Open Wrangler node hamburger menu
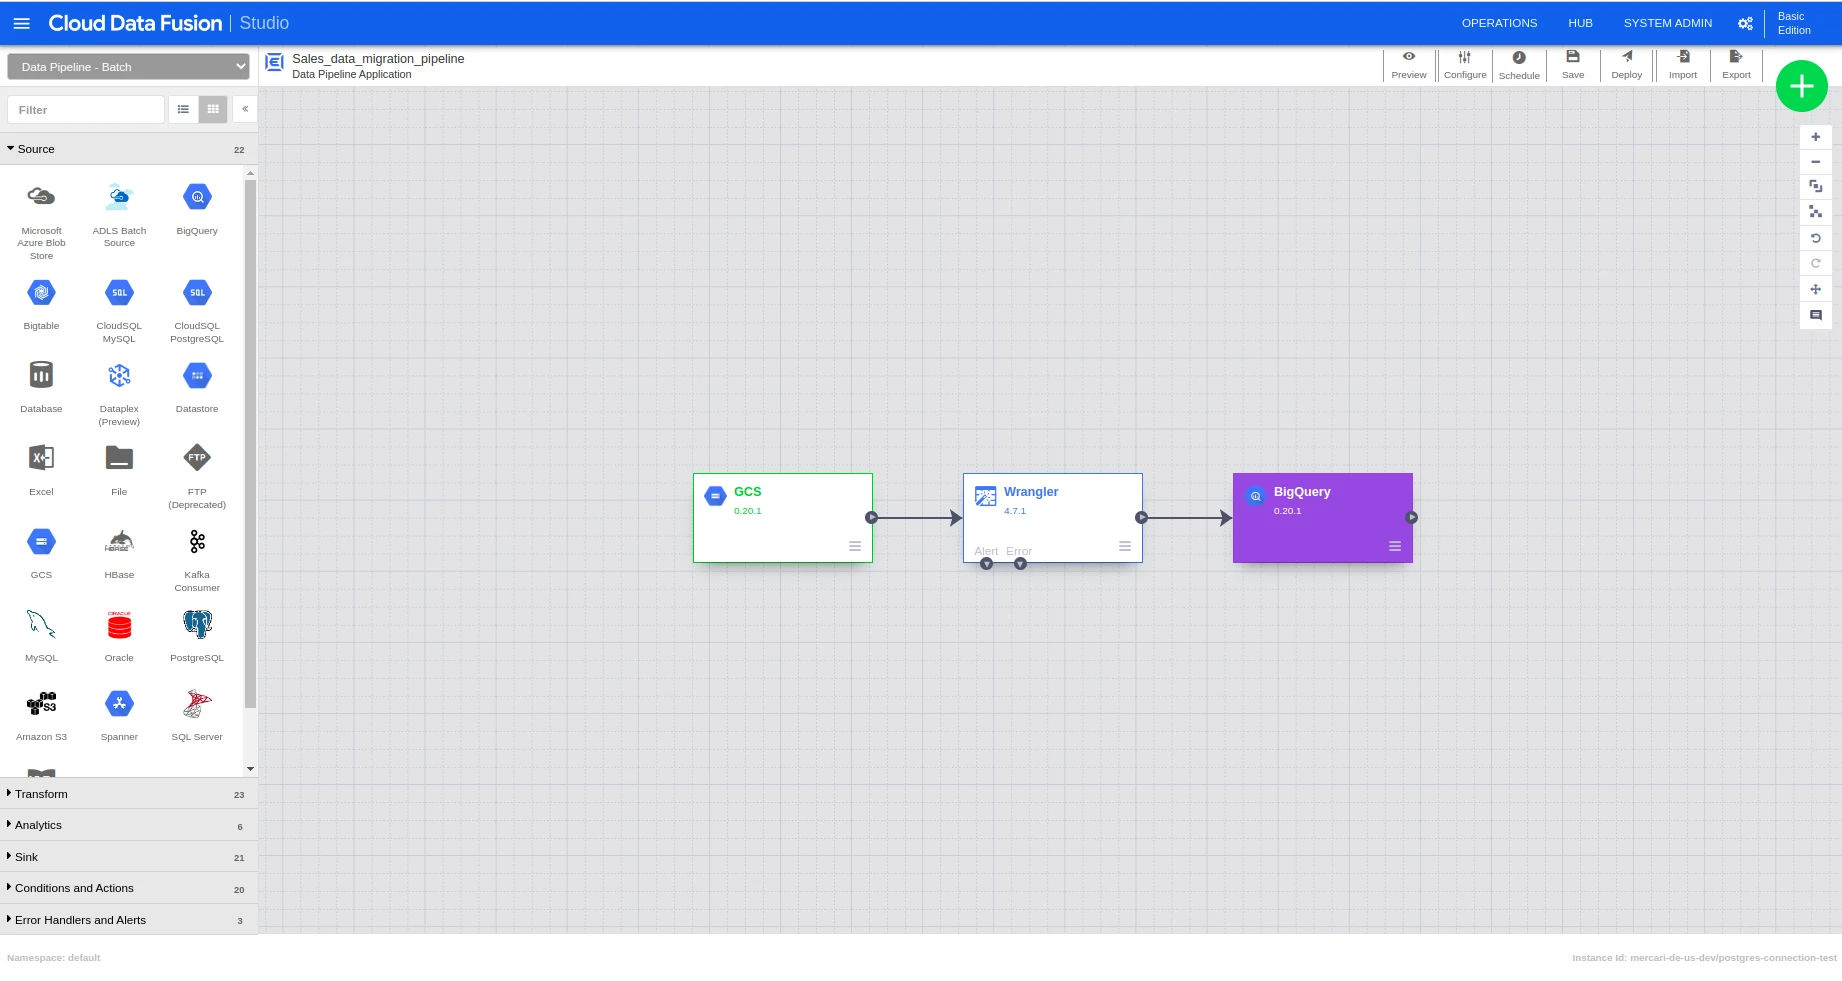This screenshot has height=981, width=1842. click(1125, 546)
